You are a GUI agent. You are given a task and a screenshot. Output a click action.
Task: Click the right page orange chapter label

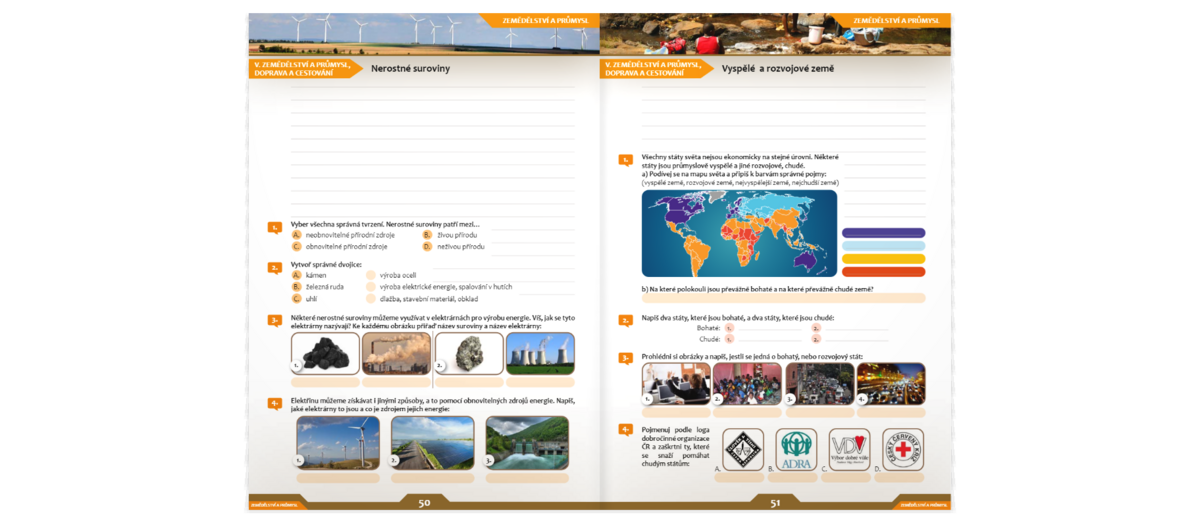pos(657,69)
